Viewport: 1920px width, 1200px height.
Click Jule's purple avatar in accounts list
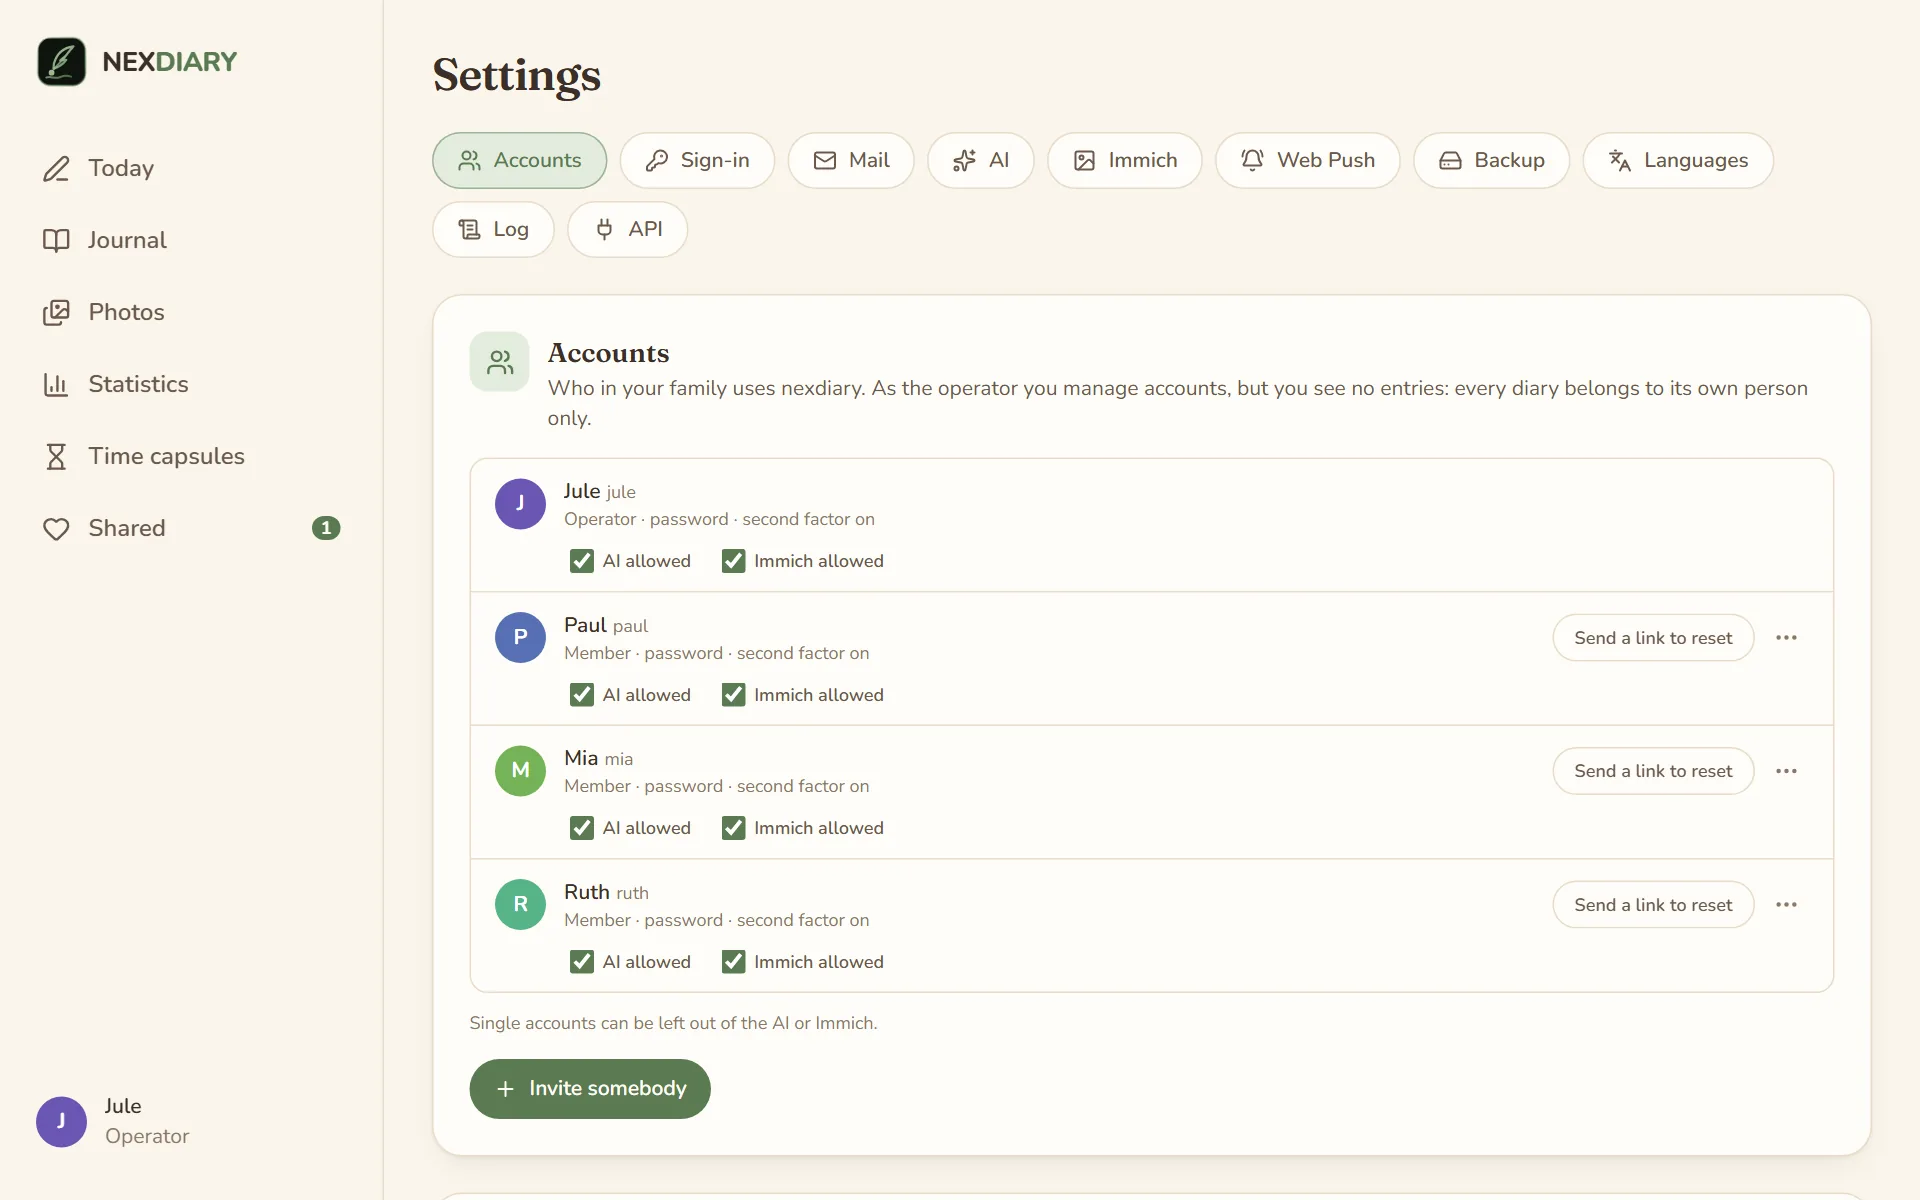pos(520,504)
